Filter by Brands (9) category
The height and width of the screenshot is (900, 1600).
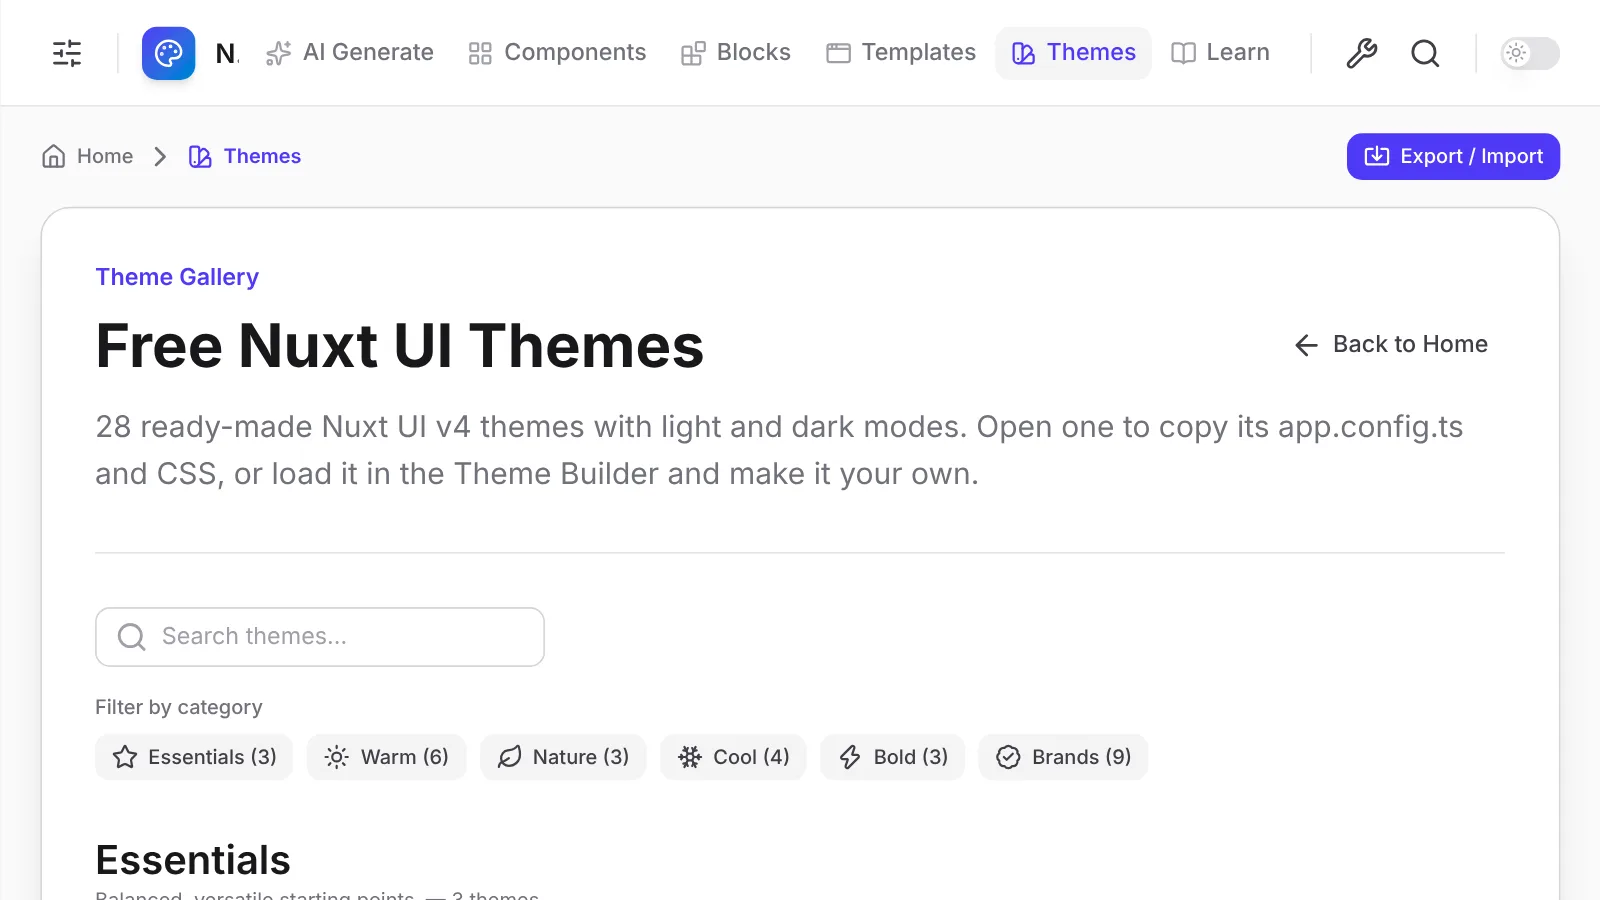pyautogui.click(x=1063, y=757)
